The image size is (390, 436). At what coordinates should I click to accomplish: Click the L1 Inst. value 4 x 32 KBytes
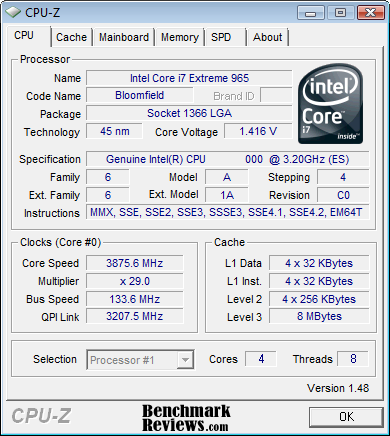[x=319, y=281]
